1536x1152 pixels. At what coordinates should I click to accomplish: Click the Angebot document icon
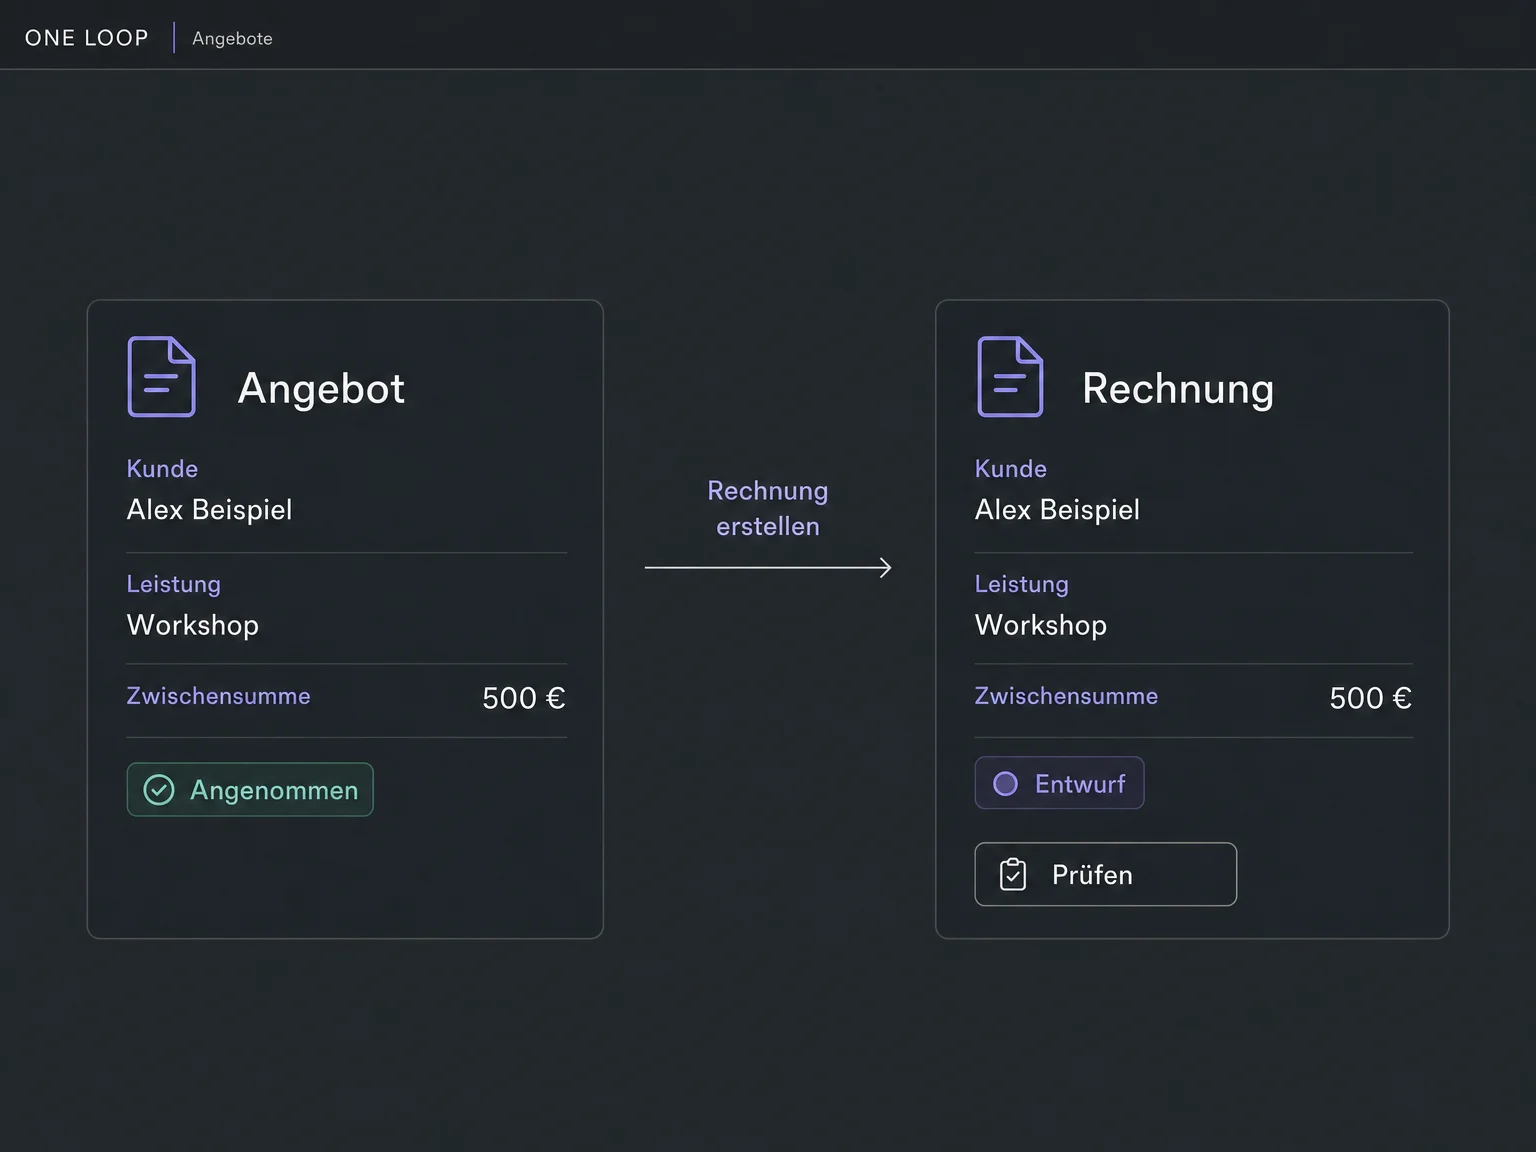(x=162, y=377)
